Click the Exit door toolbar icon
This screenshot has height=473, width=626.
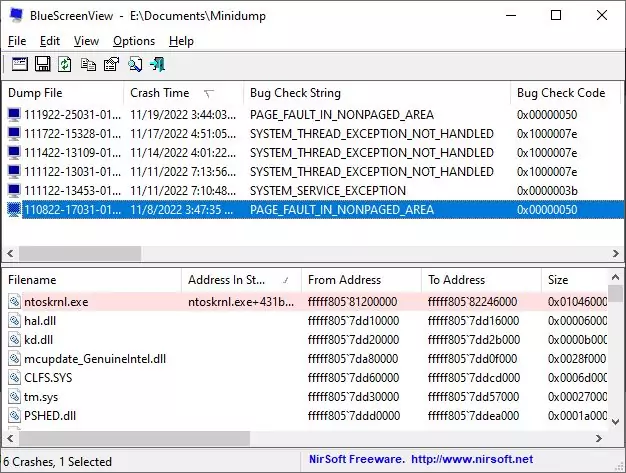coord(158,64)
